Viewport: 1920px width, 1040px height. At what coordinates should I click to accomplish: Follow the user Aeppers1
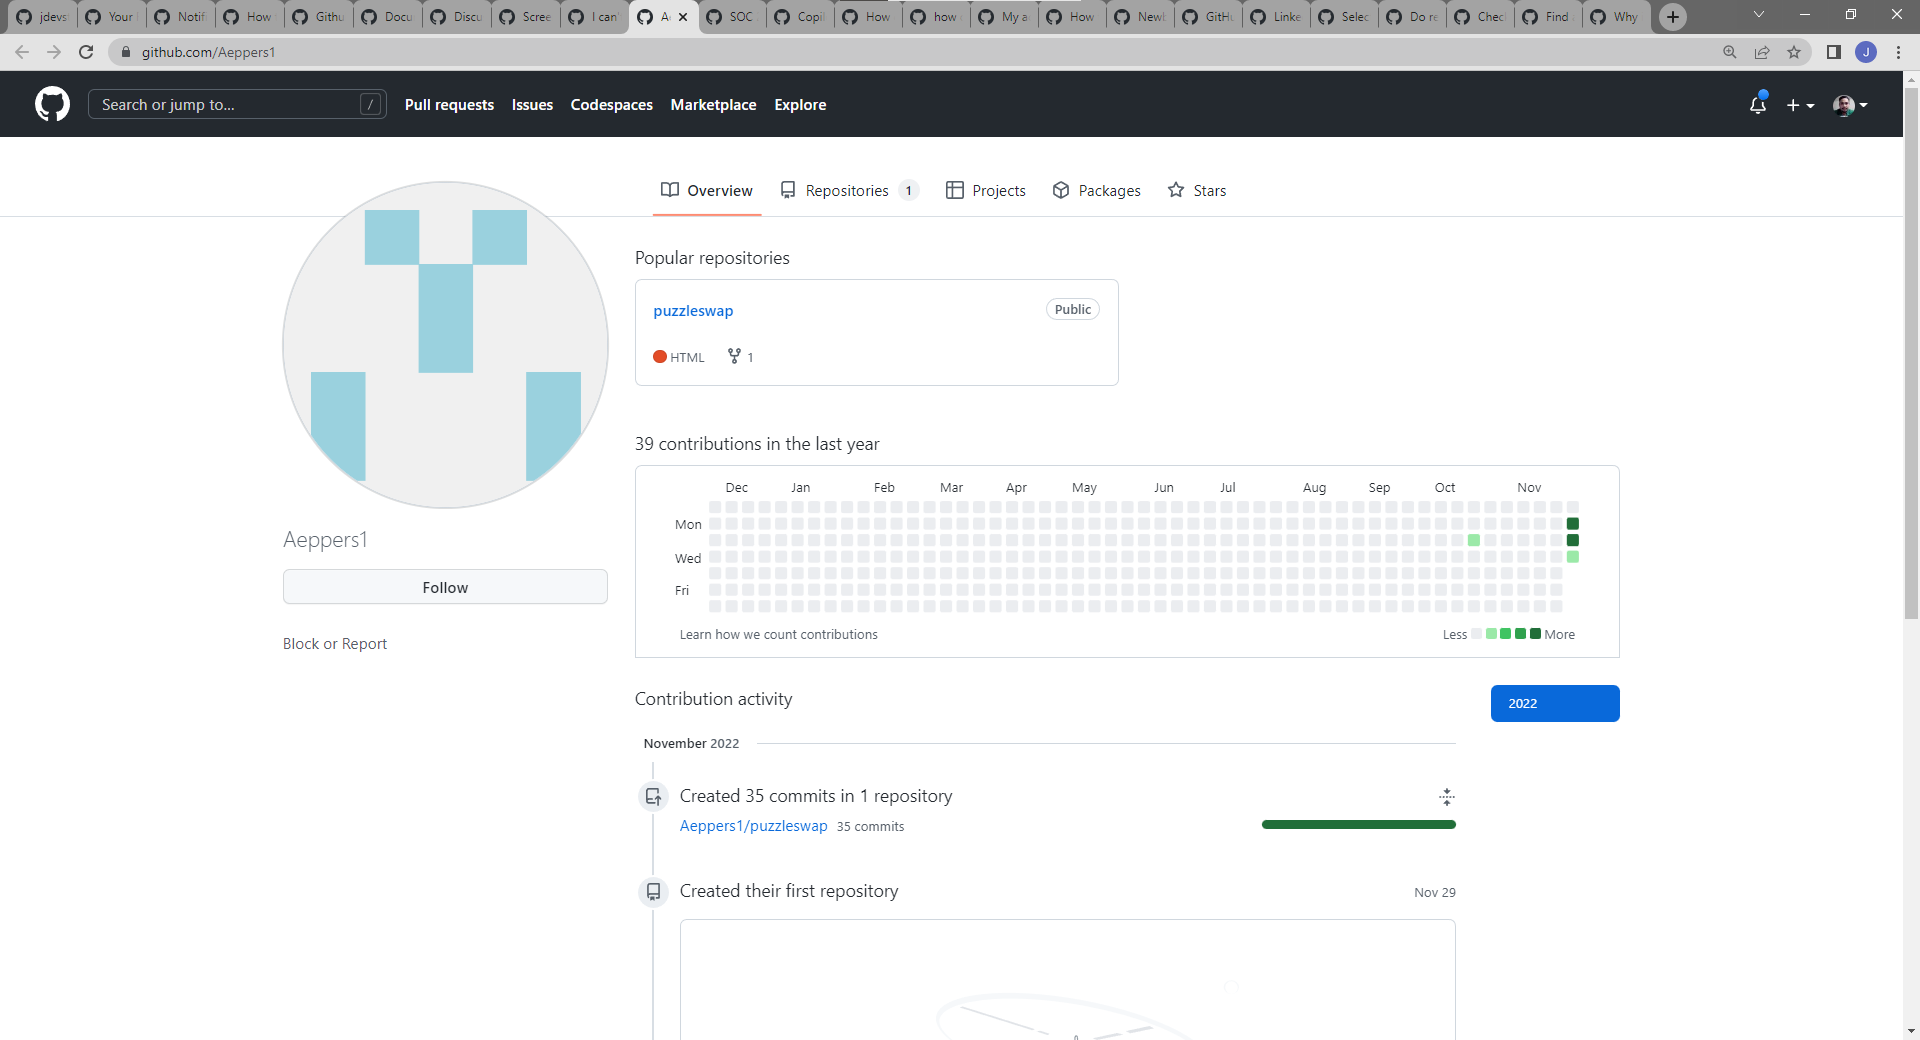click(445, 587)
